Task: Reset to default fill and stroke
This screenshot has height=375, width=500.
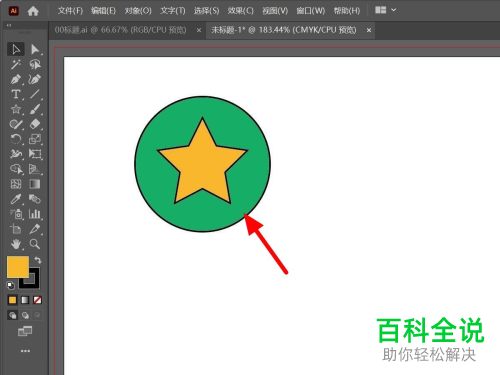Action: tap(11, 285)
